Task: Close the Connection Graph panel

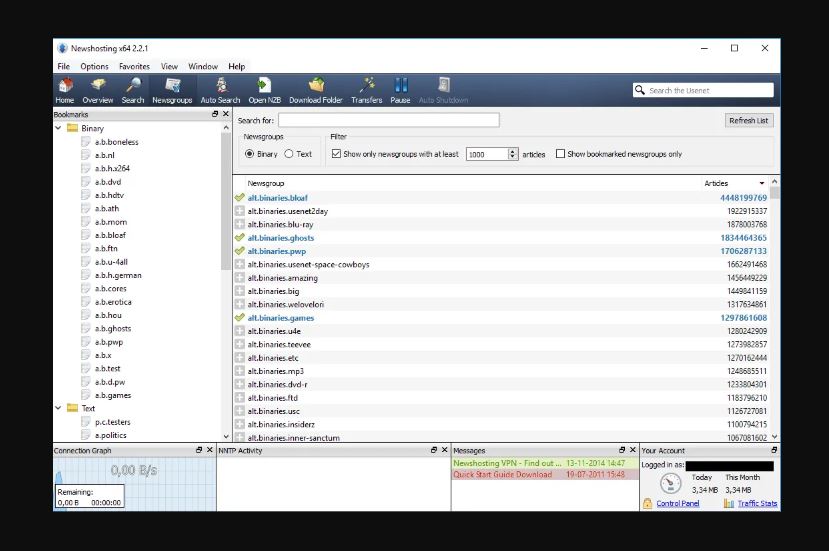Action: [x=209, y=450]
